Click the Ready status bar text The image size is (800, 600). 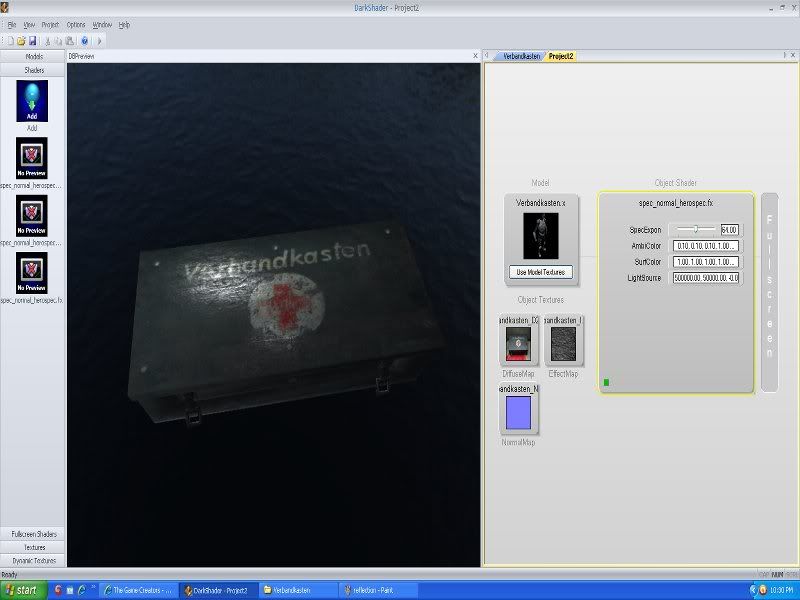pyautogui.click(x=9, y=574)
